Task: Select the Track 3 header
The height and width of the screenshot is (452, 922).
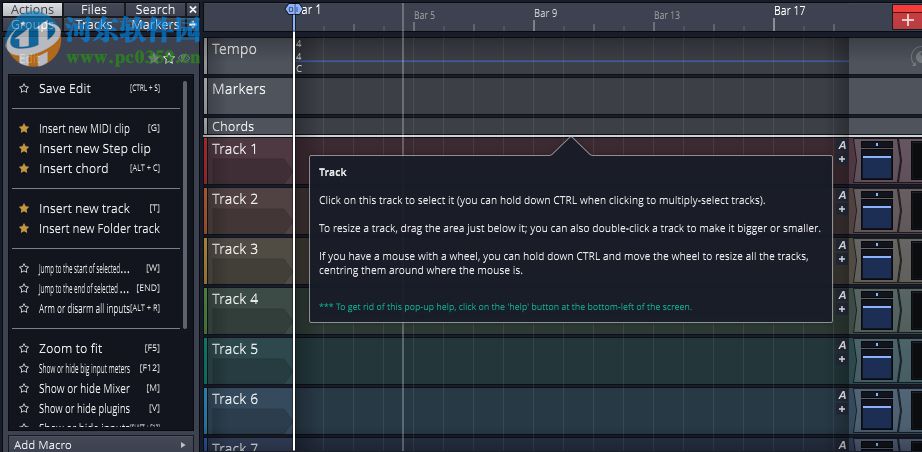Action: 248,261
